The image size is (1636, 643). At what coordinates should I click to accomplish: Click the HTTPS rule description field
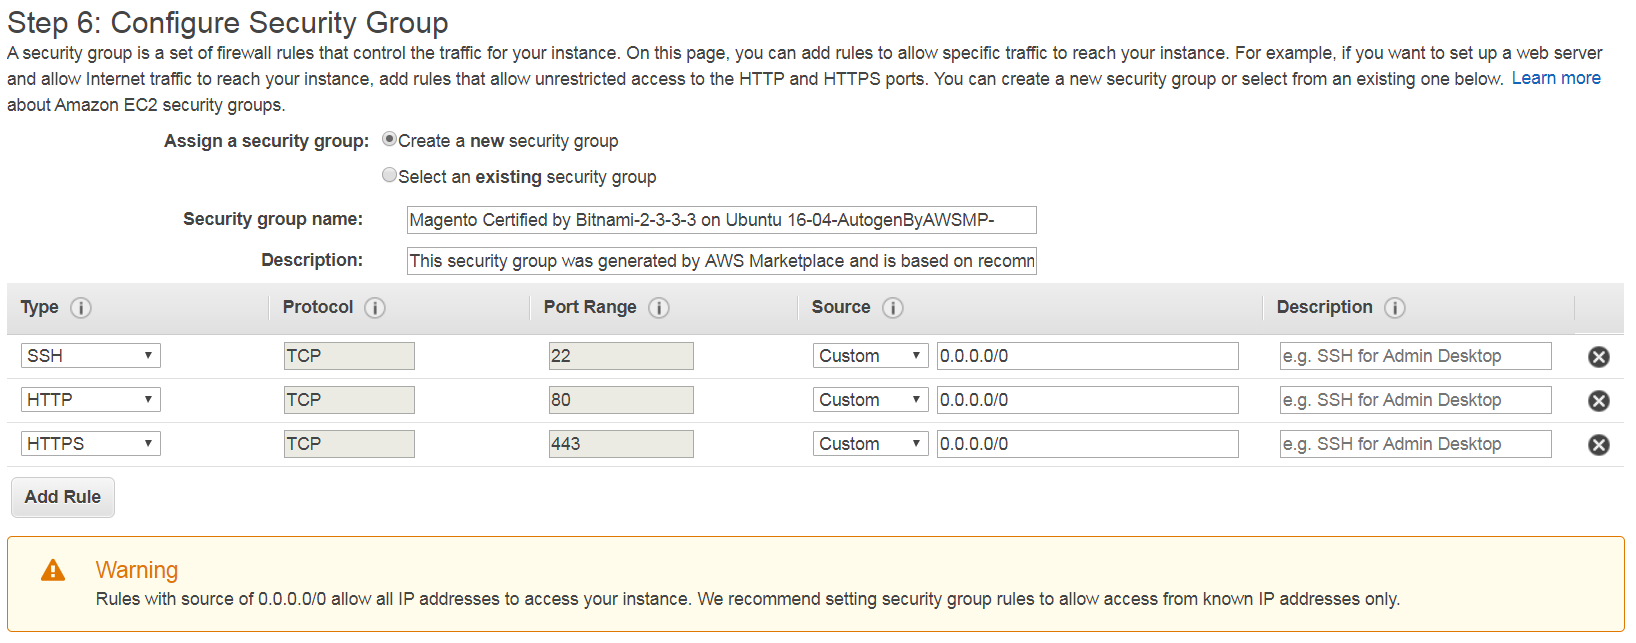[x=1415, y=444]
